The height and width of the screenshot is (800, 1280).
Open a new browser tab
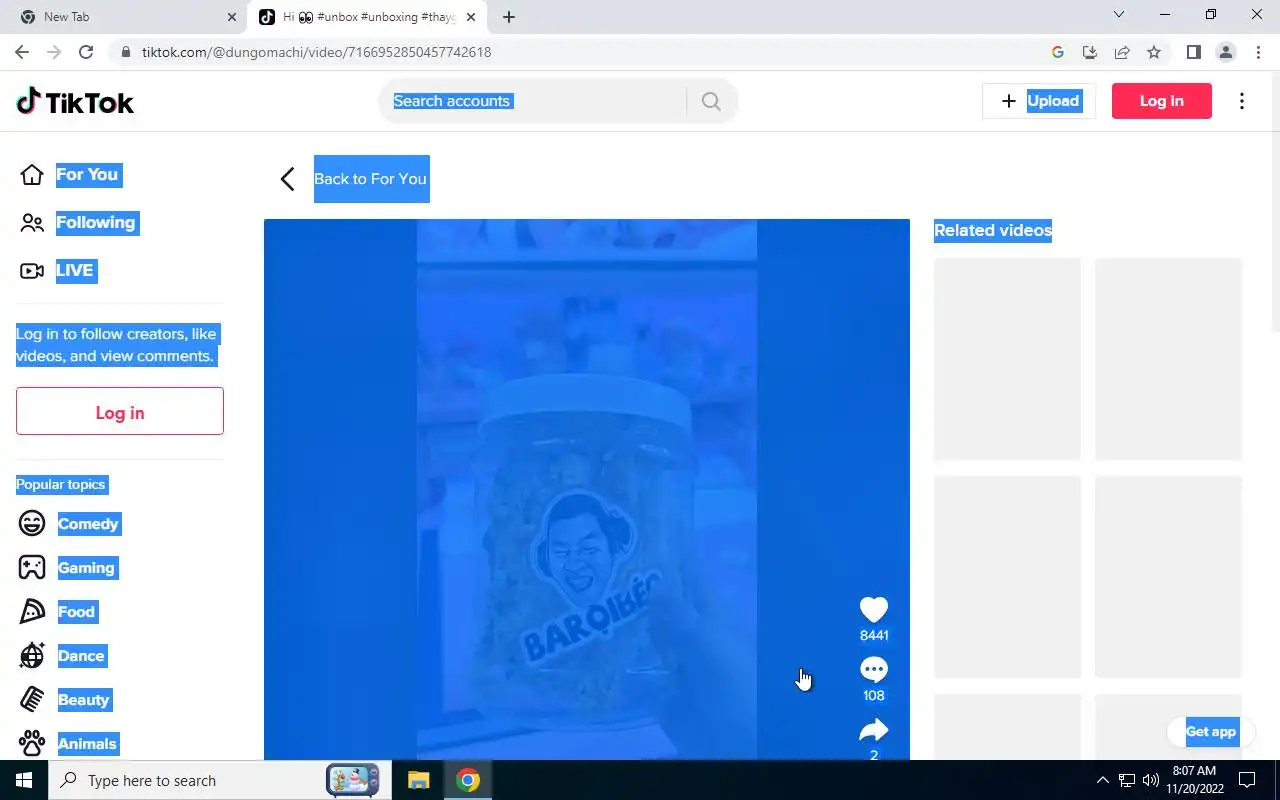point(509,17)
